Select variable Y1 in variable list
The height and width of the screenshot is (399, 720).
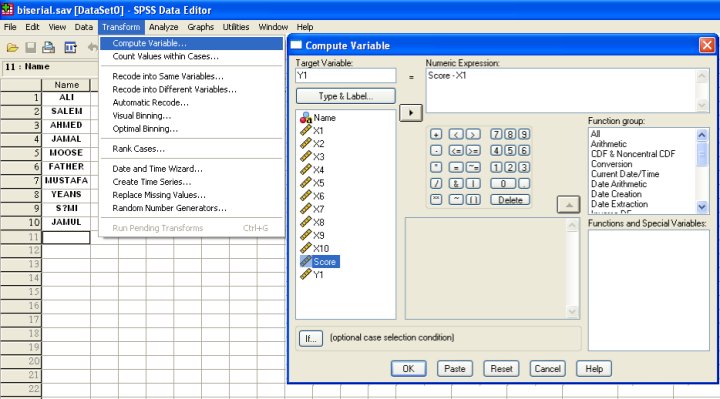tap(312, 275)
